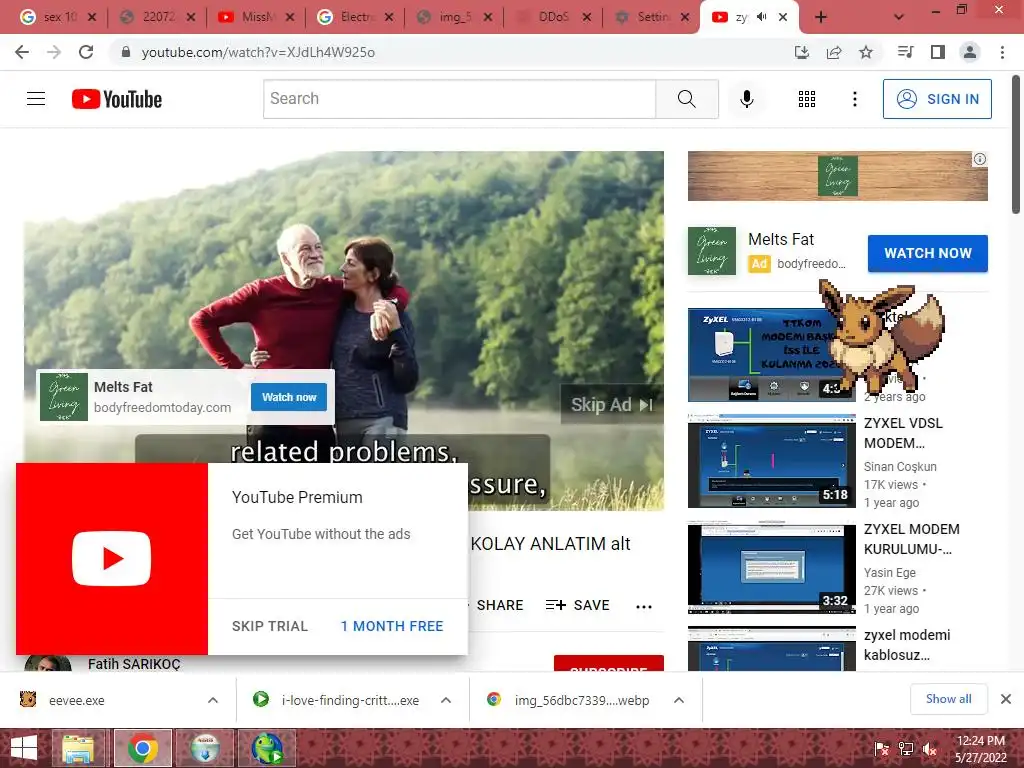The width and height of the screenshot is (1024, 768).
Task: Click SIGN IN button
Action: coord(937,99)
